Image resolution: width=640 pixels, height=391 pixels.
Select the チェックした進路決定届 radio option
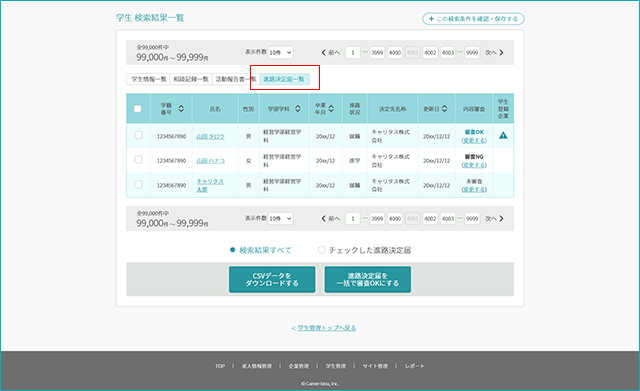coord(322,250)
